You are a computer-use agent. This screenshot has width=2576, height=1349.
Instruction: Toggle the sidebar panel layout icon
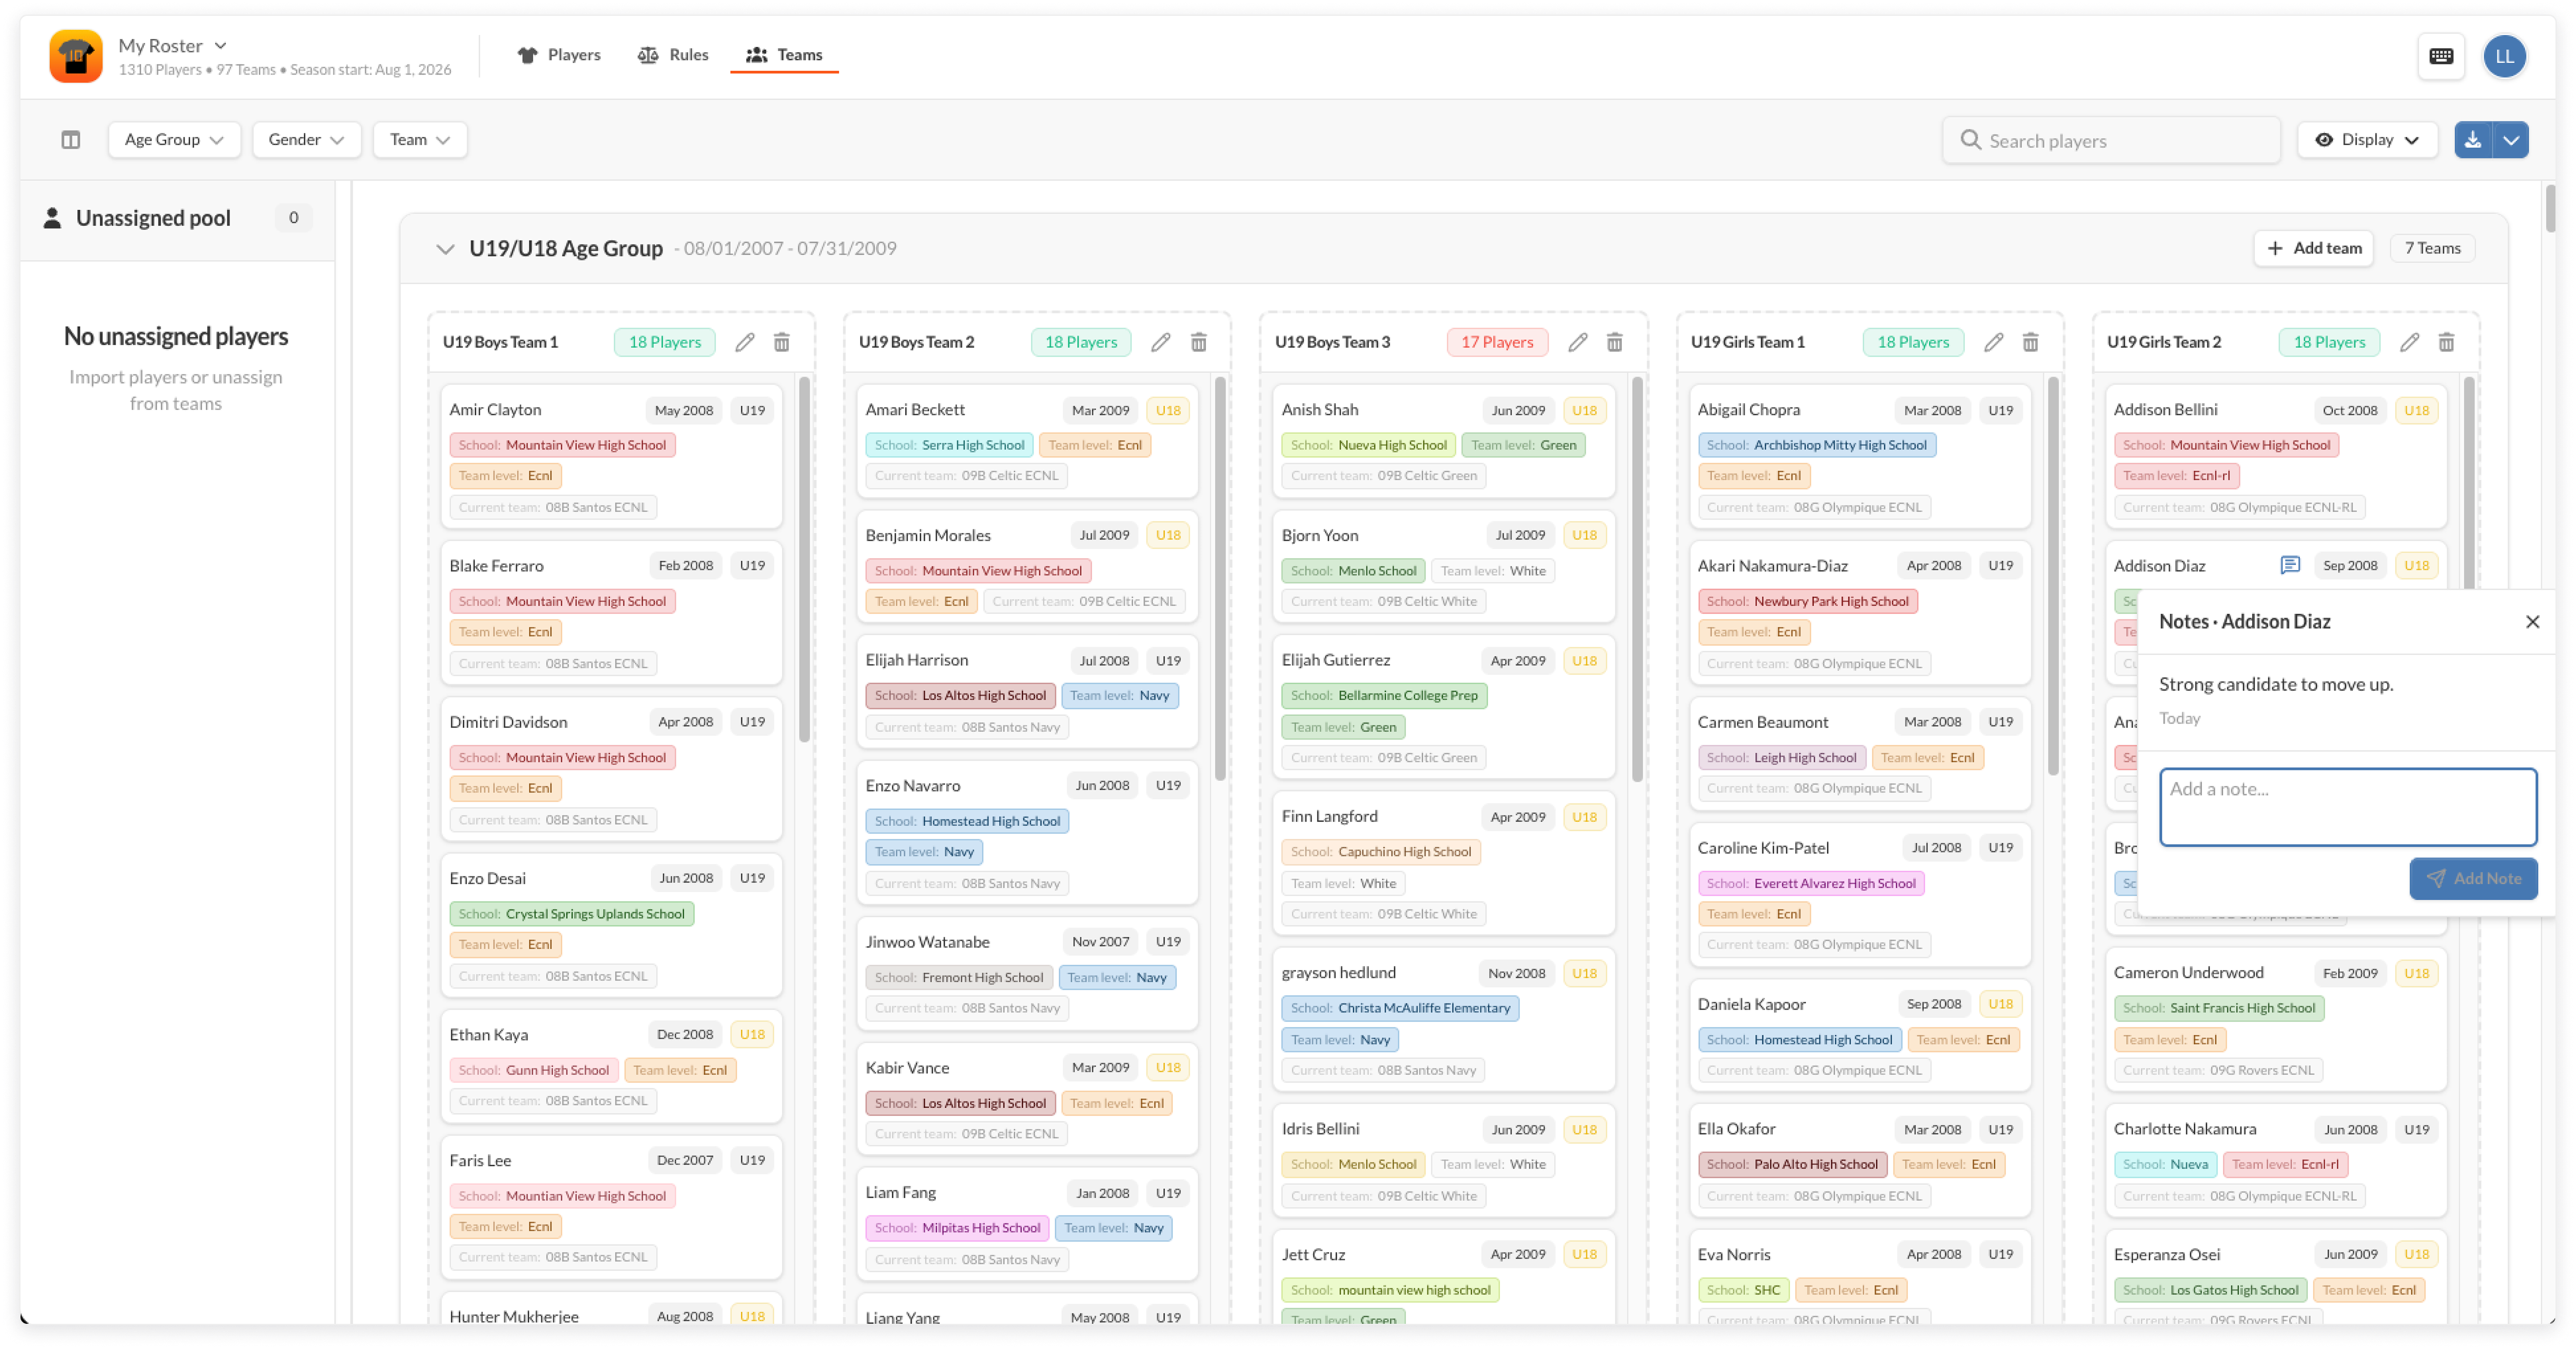point(70,140)
